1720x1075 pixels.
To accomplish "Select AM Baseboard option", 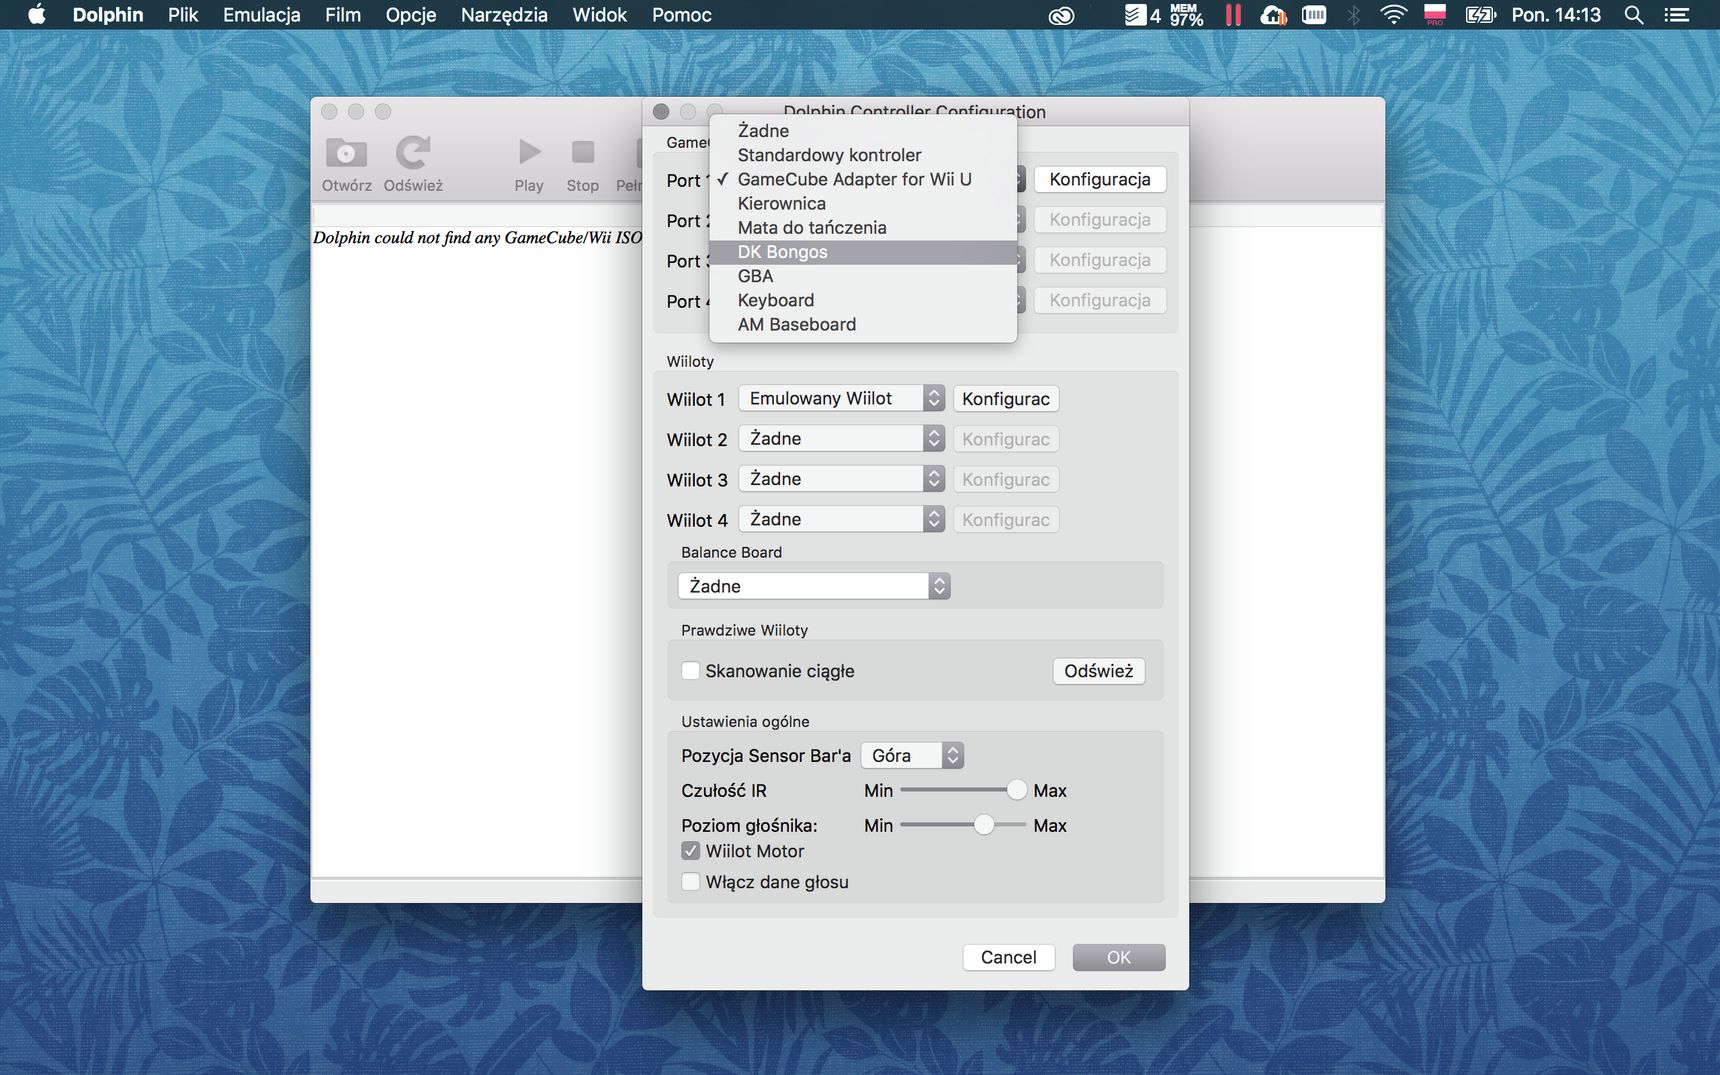I will (x=863, y=324).
